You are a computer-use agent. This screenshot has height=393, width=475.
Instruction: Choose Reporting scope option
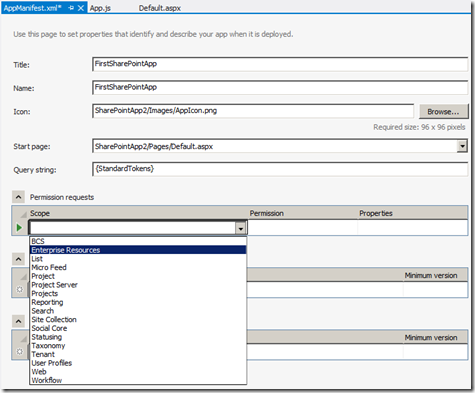[138, 302]
